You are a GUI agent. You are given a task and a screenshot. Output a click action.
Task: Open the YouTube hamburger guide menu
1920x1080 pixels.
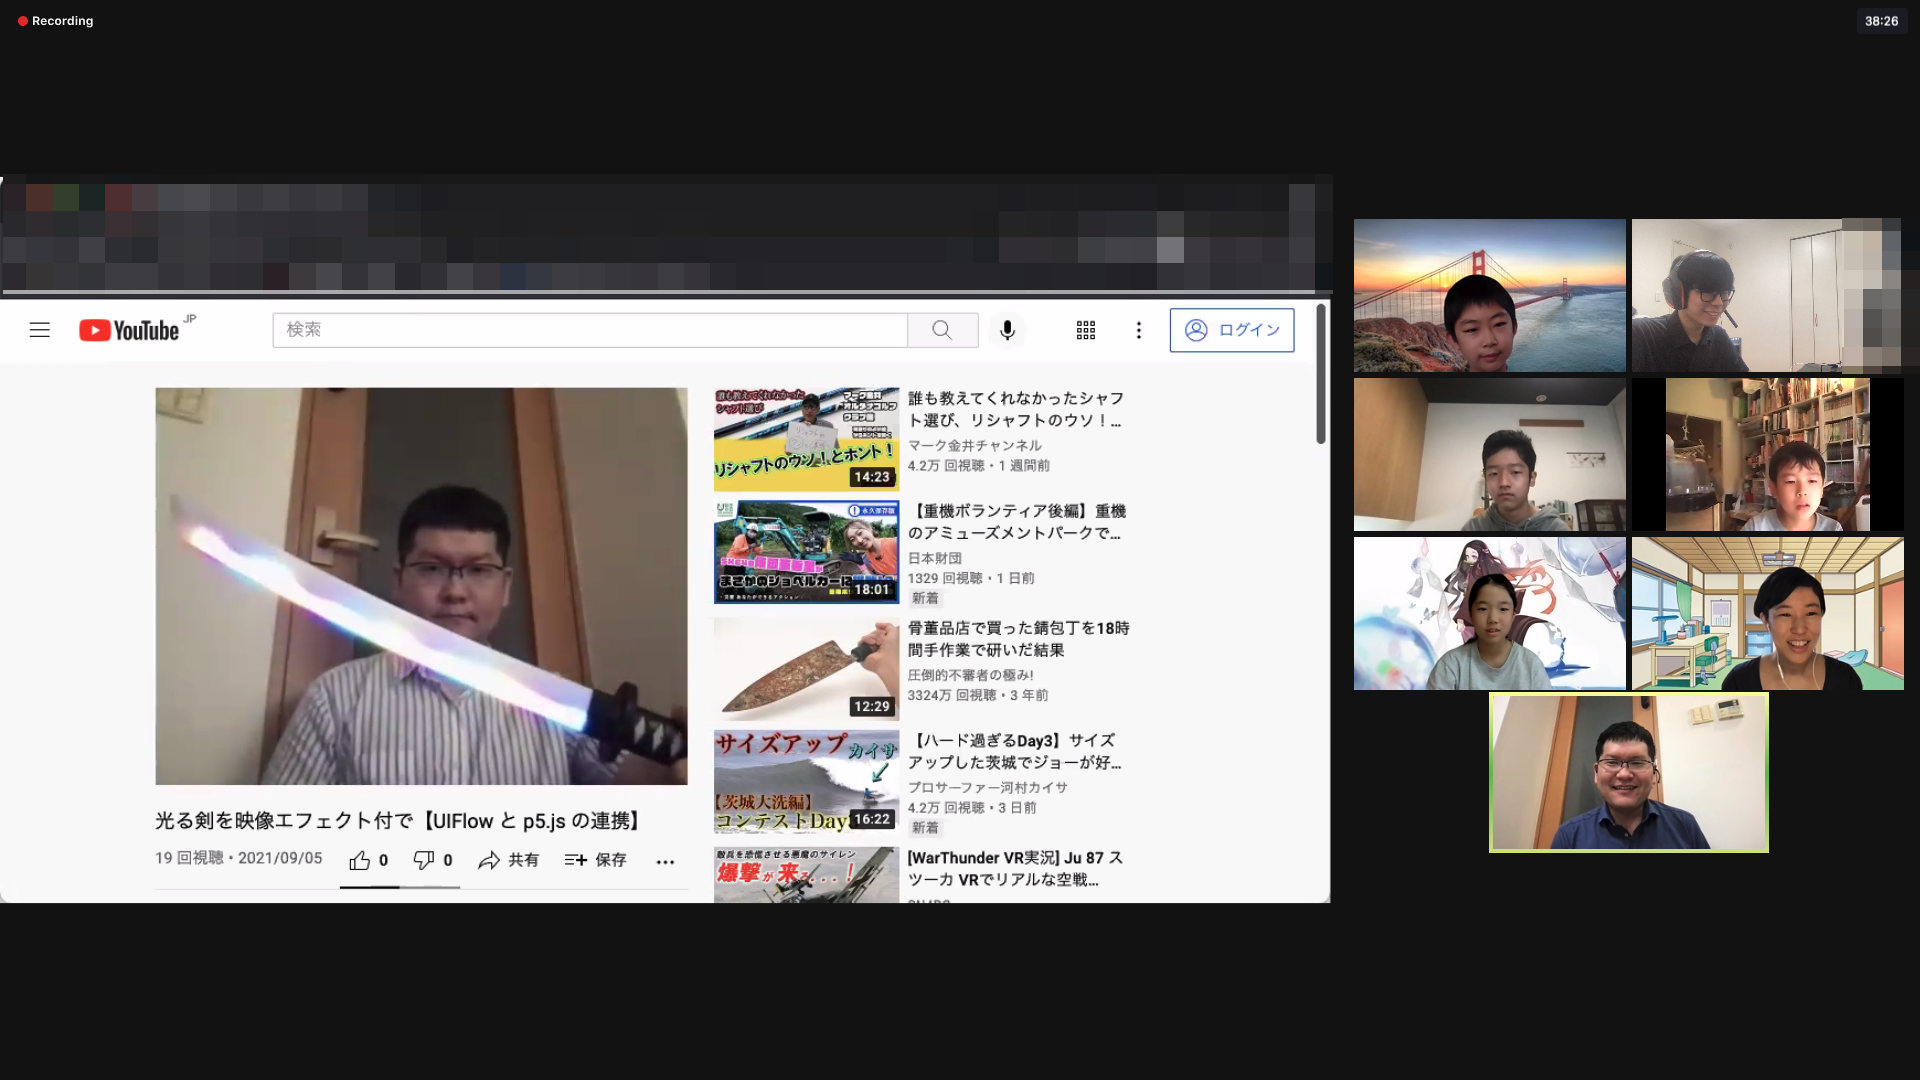tap(40, 330)
